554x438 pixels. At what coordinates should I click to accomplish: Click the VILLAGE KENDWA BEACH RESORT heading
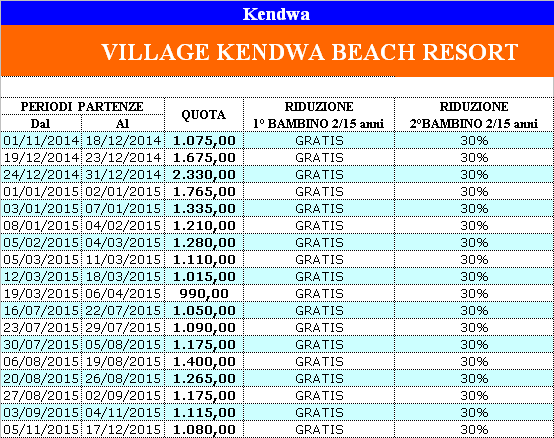coord(310,52)
